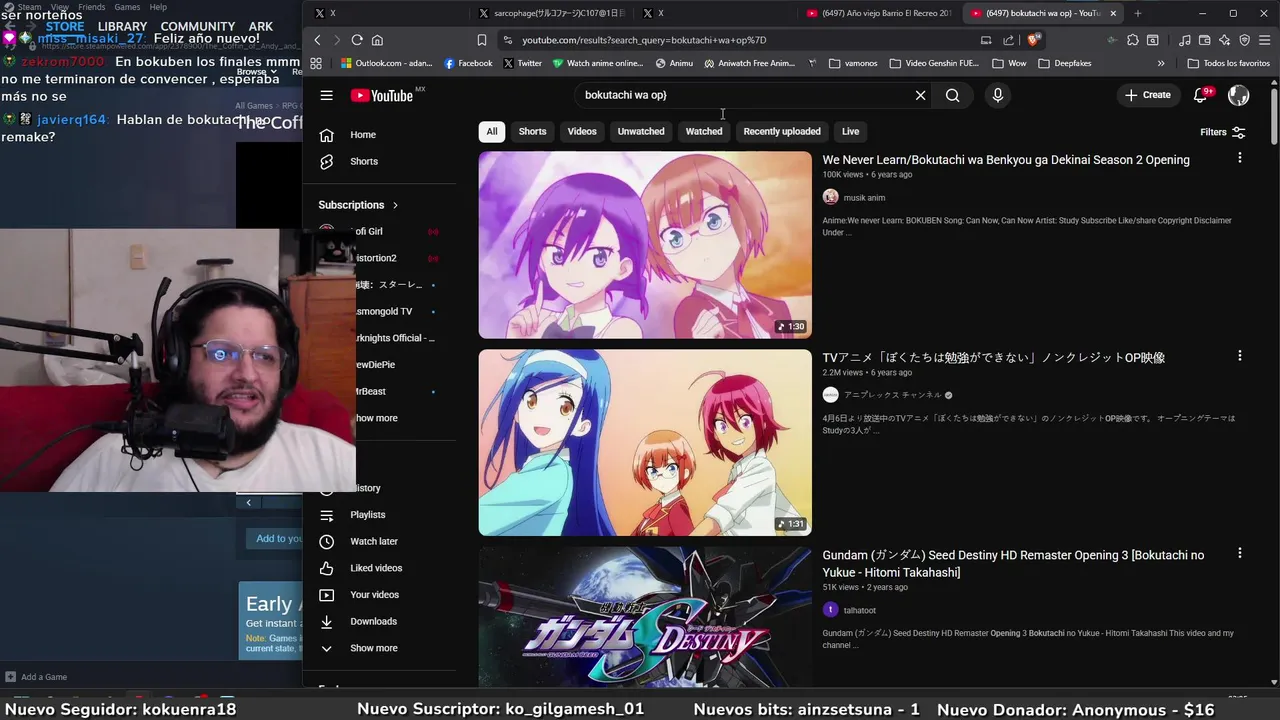Open the options menu for the Gundam Seed Destiny video
Image resolution: width=1280 pixels, height=720 pixels.
tap(1240, 553)
